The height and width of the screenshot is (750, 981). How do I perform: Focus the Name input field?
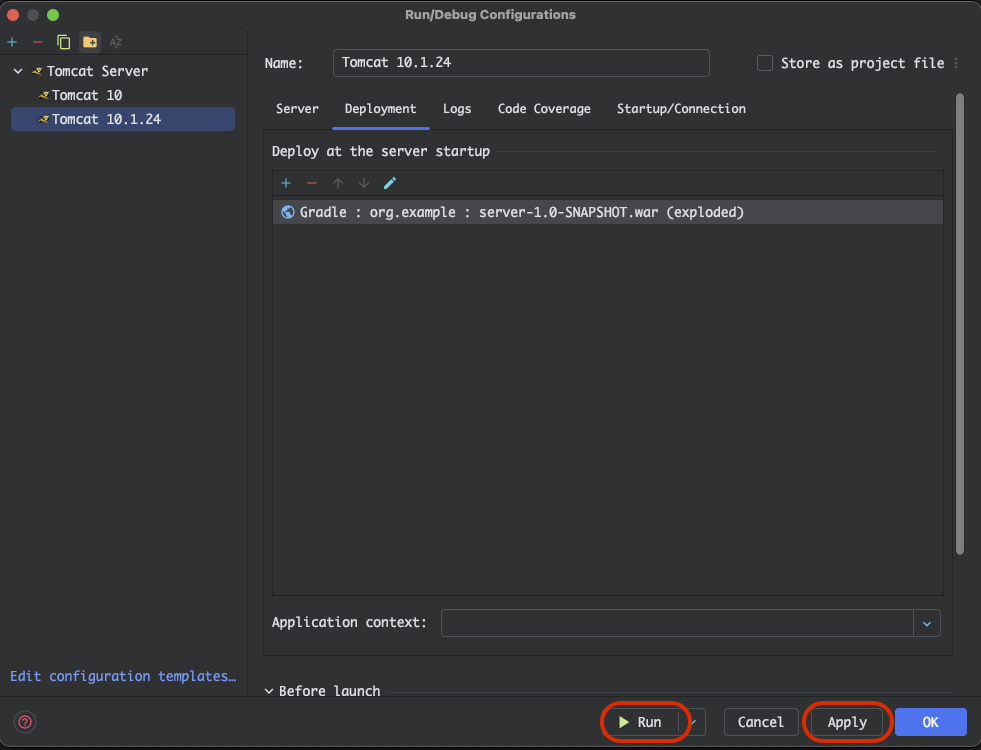(x=521, y=63)
